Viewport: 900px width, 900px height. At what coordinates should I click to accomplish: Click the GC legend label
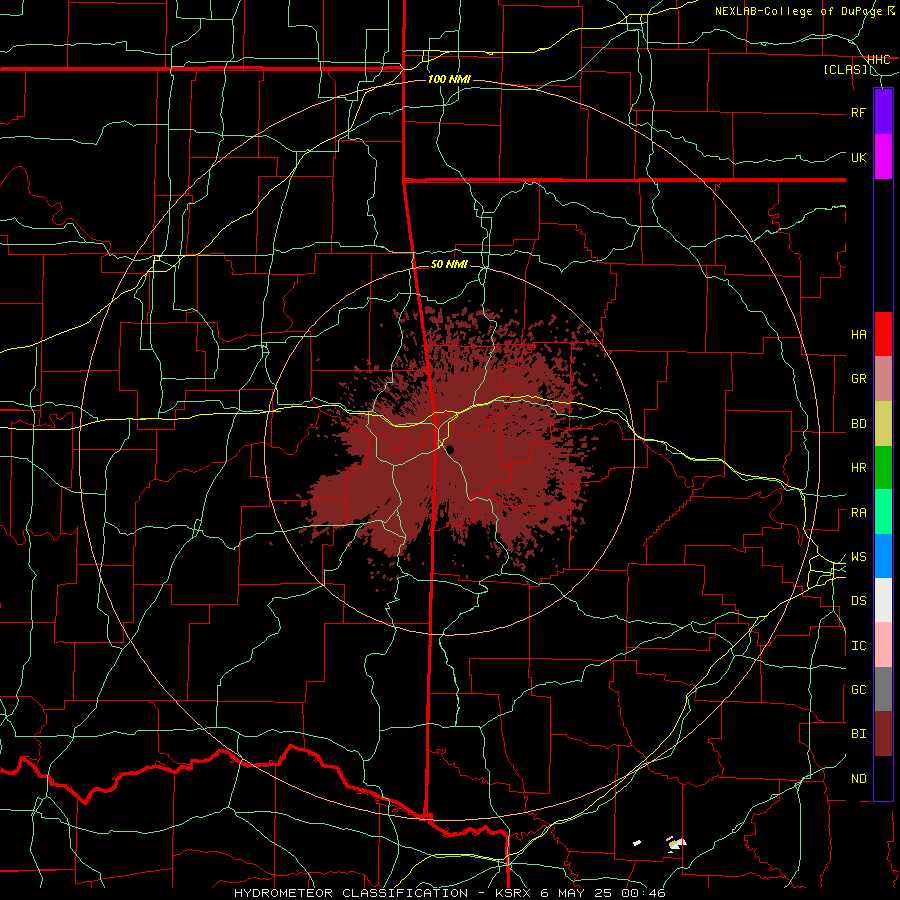click(858, 690)
